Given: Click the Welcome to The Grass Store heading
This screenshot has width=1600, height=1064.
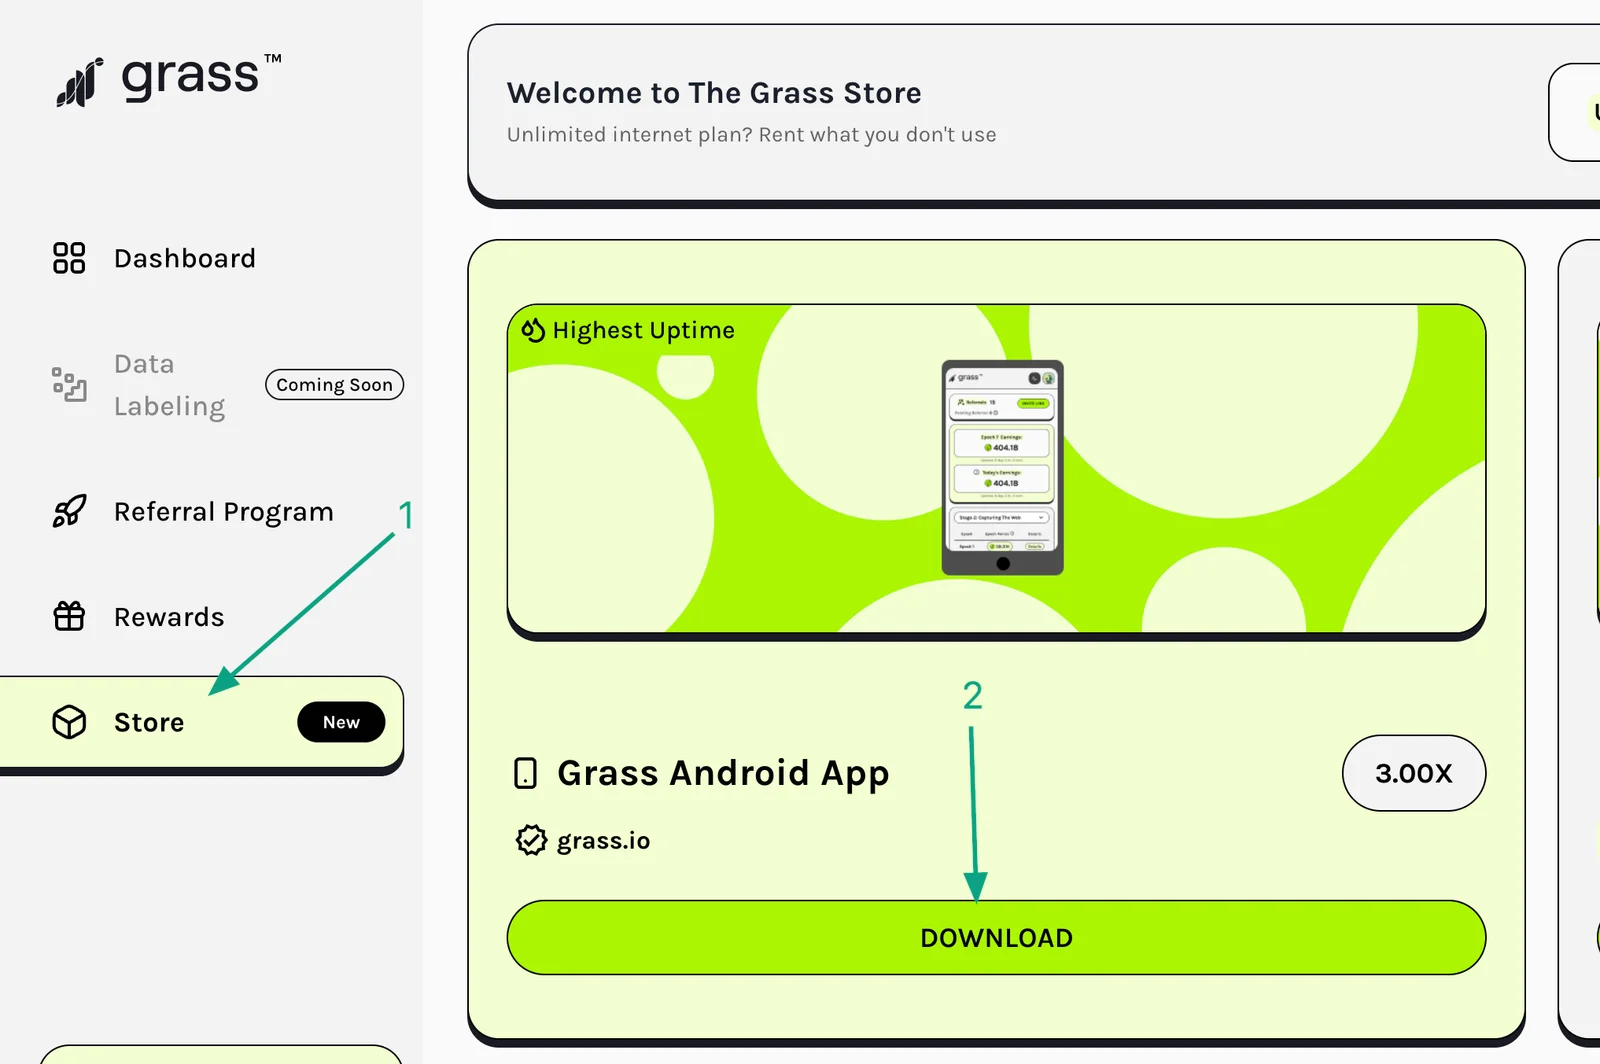Looking at the screenshot, I should (714, 93).
